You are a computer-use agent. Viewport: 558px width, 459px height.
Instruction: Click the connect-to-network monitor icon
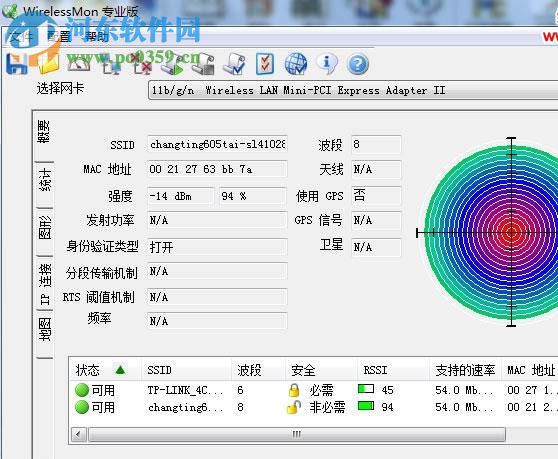click(111, 64)
